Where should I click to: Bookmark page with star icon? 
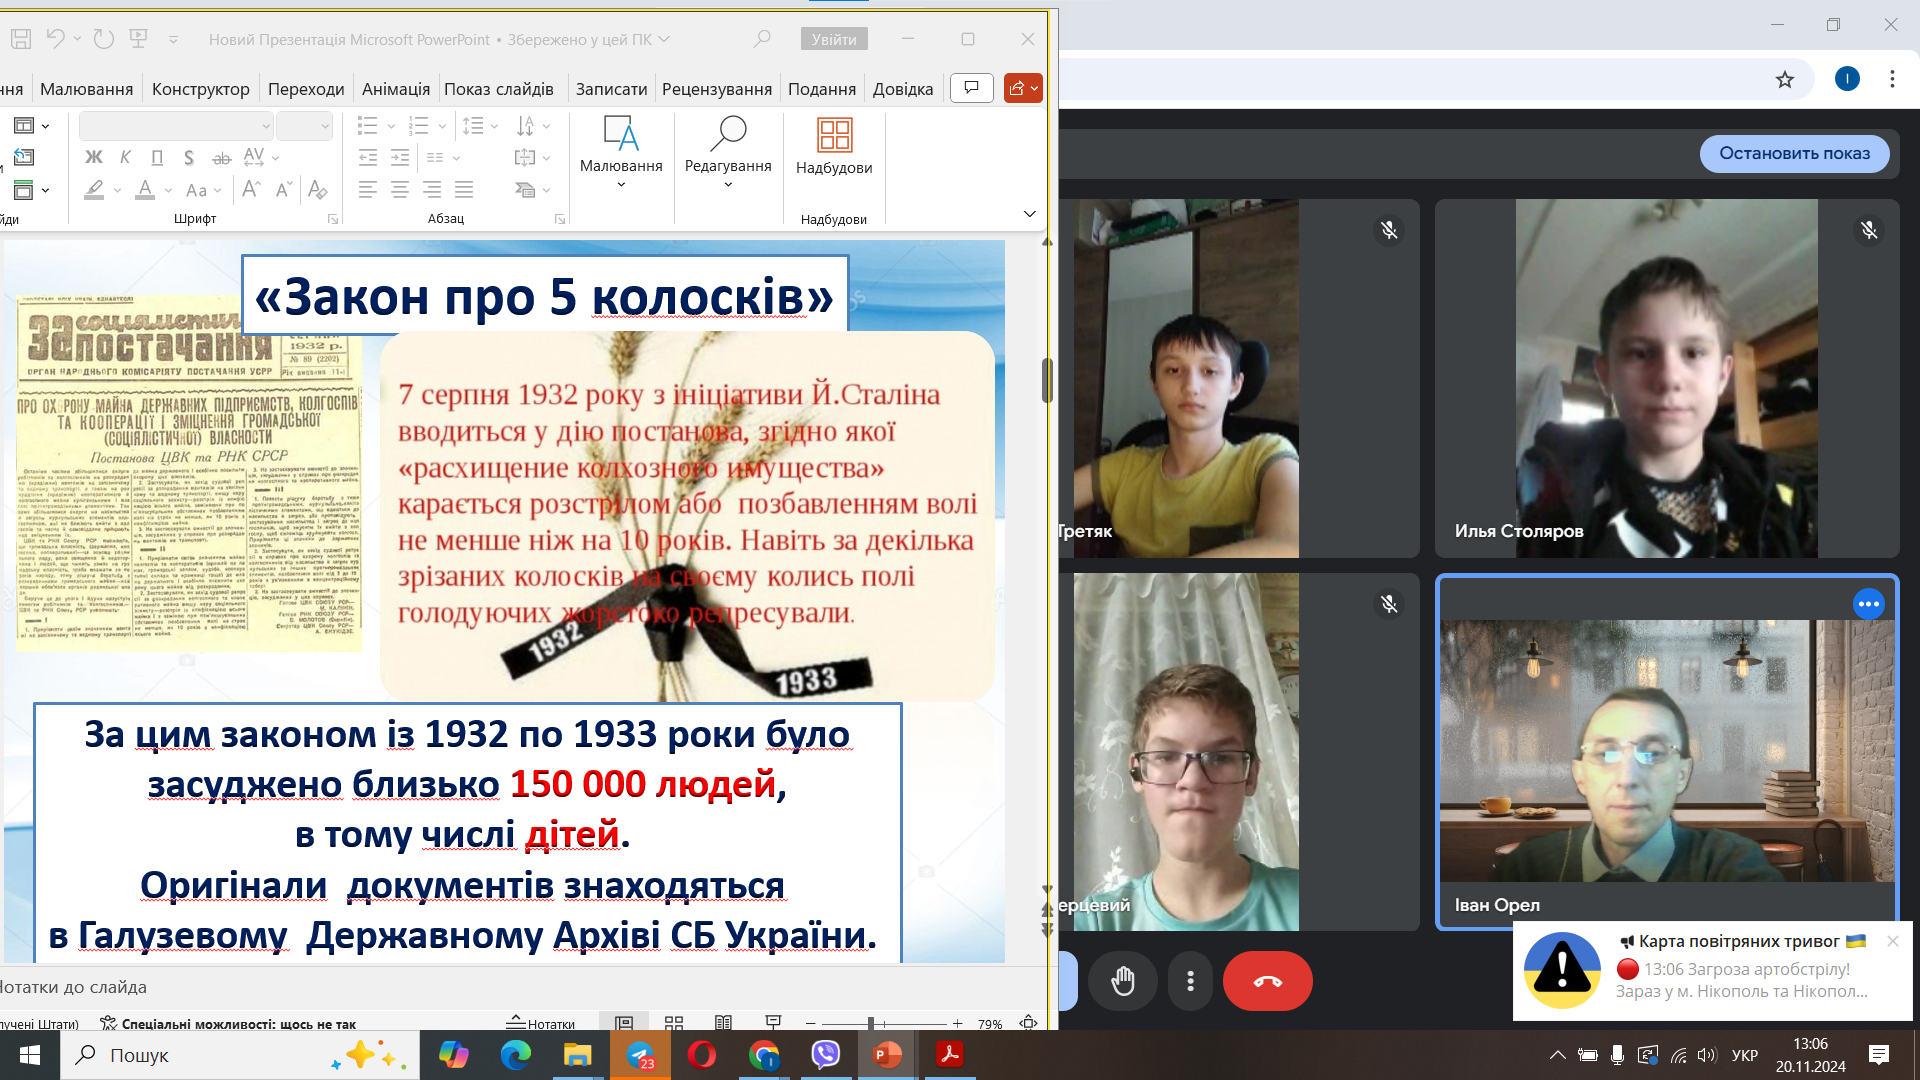(1785, 79)
